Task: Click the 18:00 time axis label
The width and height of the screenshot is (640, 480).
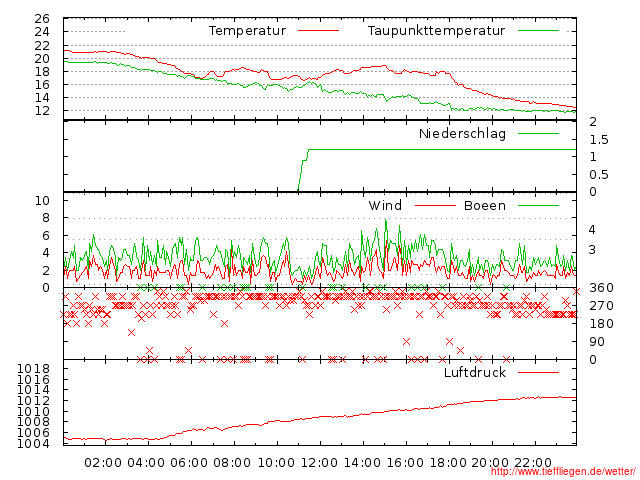Action: pyautogui.click(x=448, y=463)
